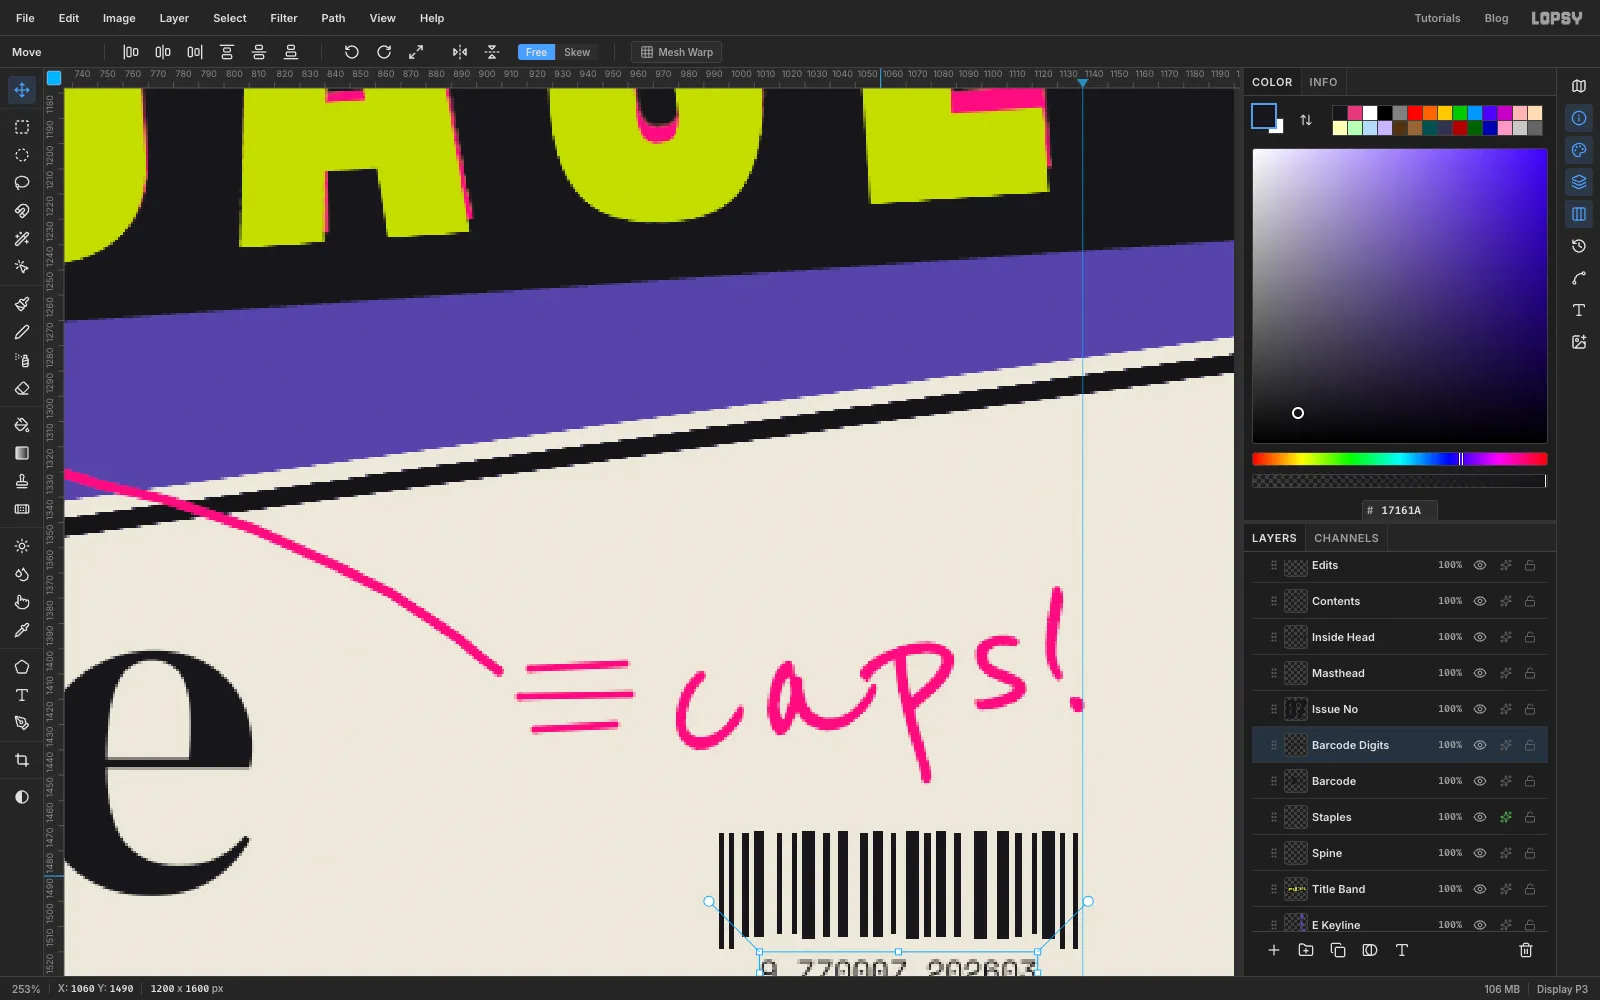Select the Paint Bucket fill tool
The width and height of the screenshot is (1600, 1000).
(22, 425)
